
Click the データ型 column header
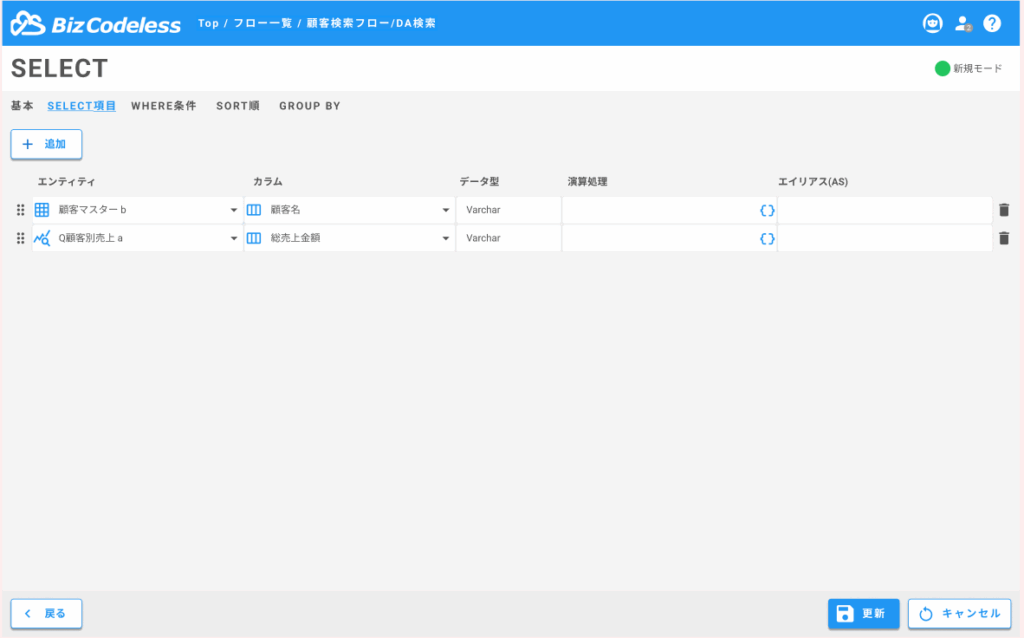point(479,182)
